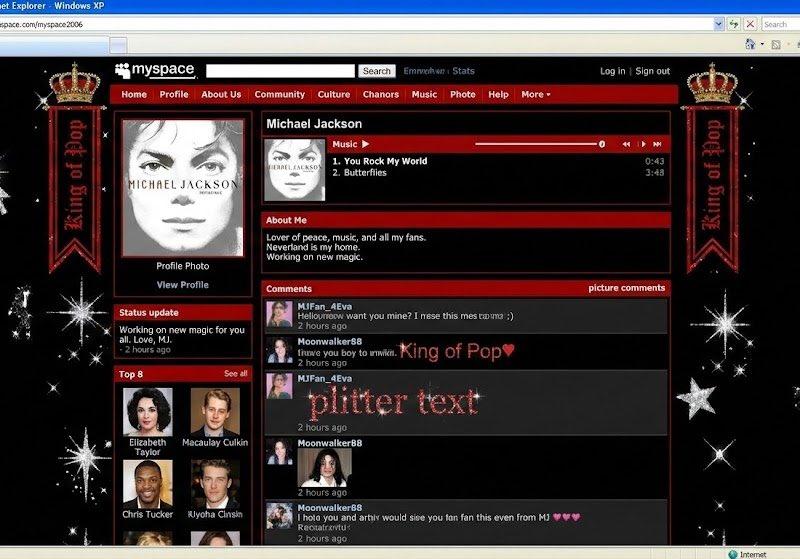Open Macaulay Culkin's Top 8 photo

pos(215,412)
